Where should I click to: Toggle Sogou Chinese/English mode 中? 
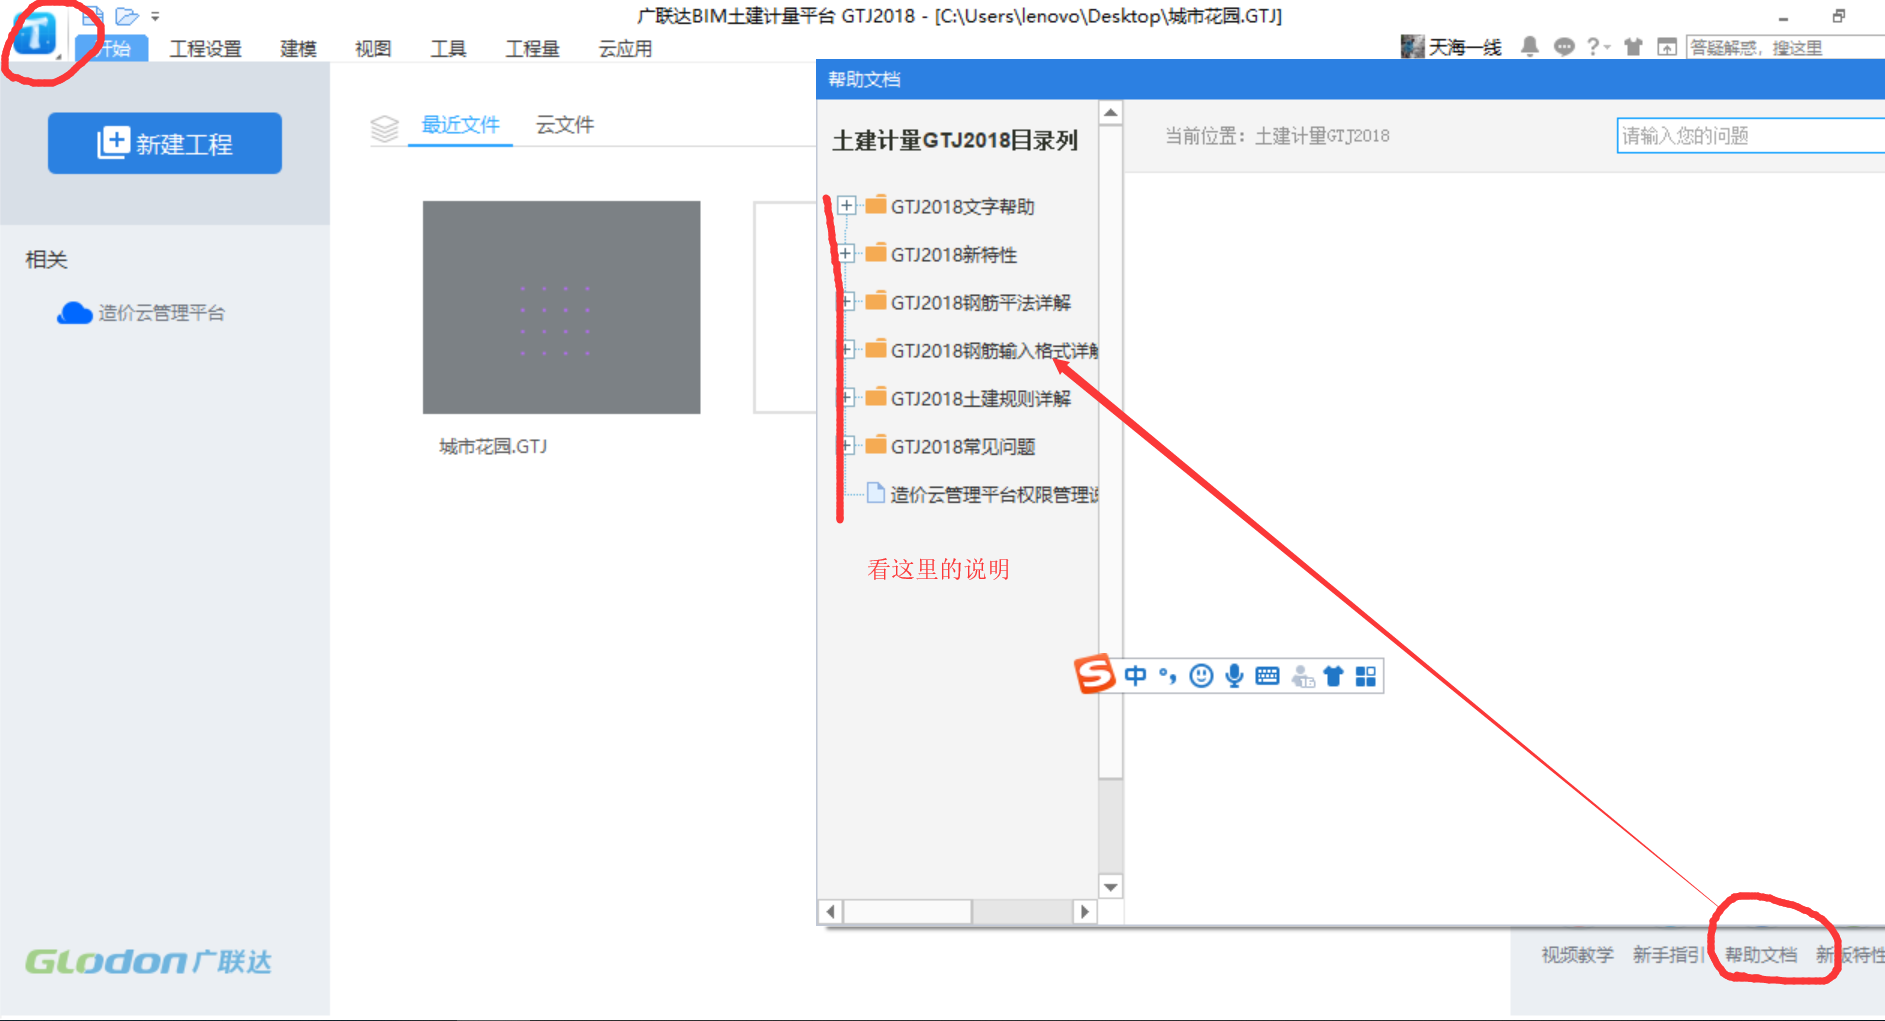point(1135,676)
